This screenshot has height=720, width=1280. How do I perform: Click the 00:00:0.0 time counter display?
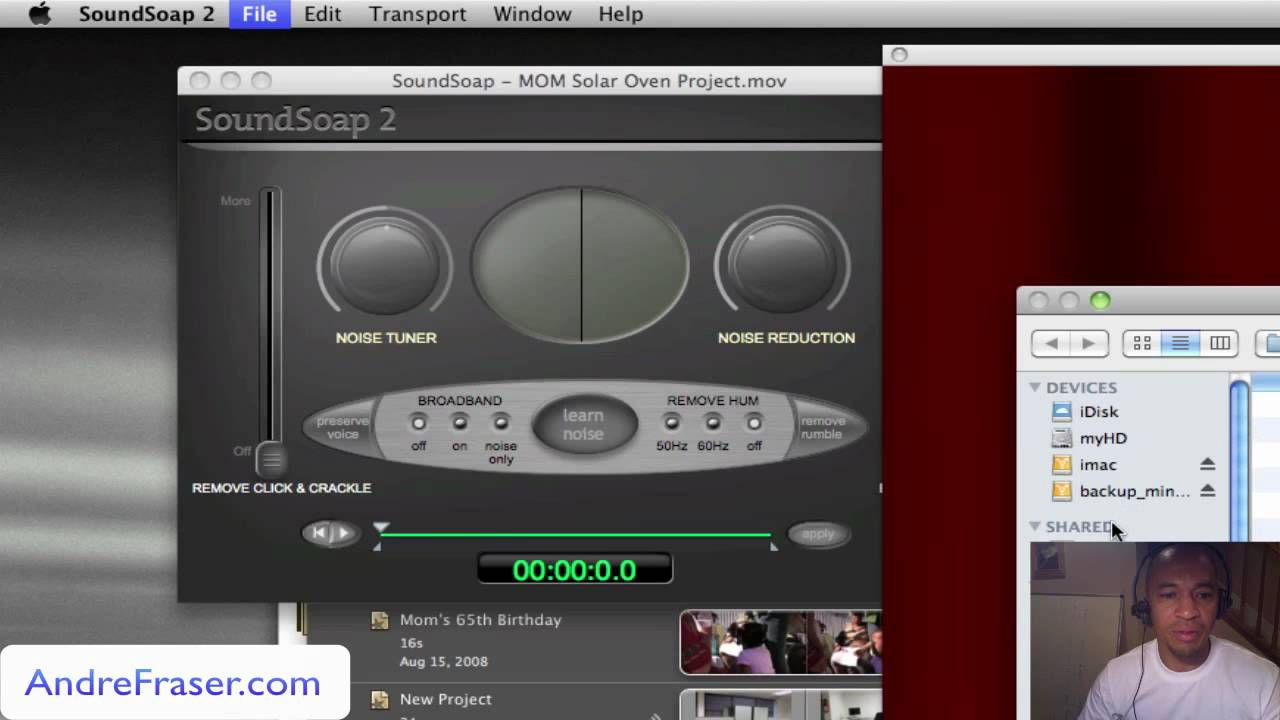click(x=575, y=570)
